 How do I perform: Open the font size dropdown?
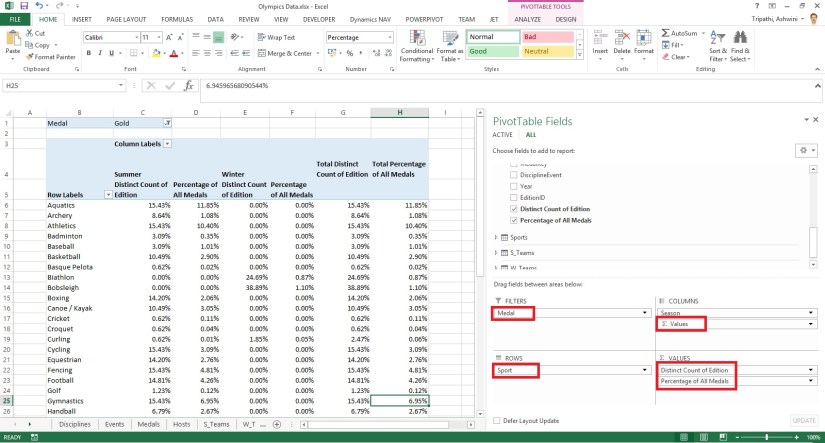(x=159, y=37)
